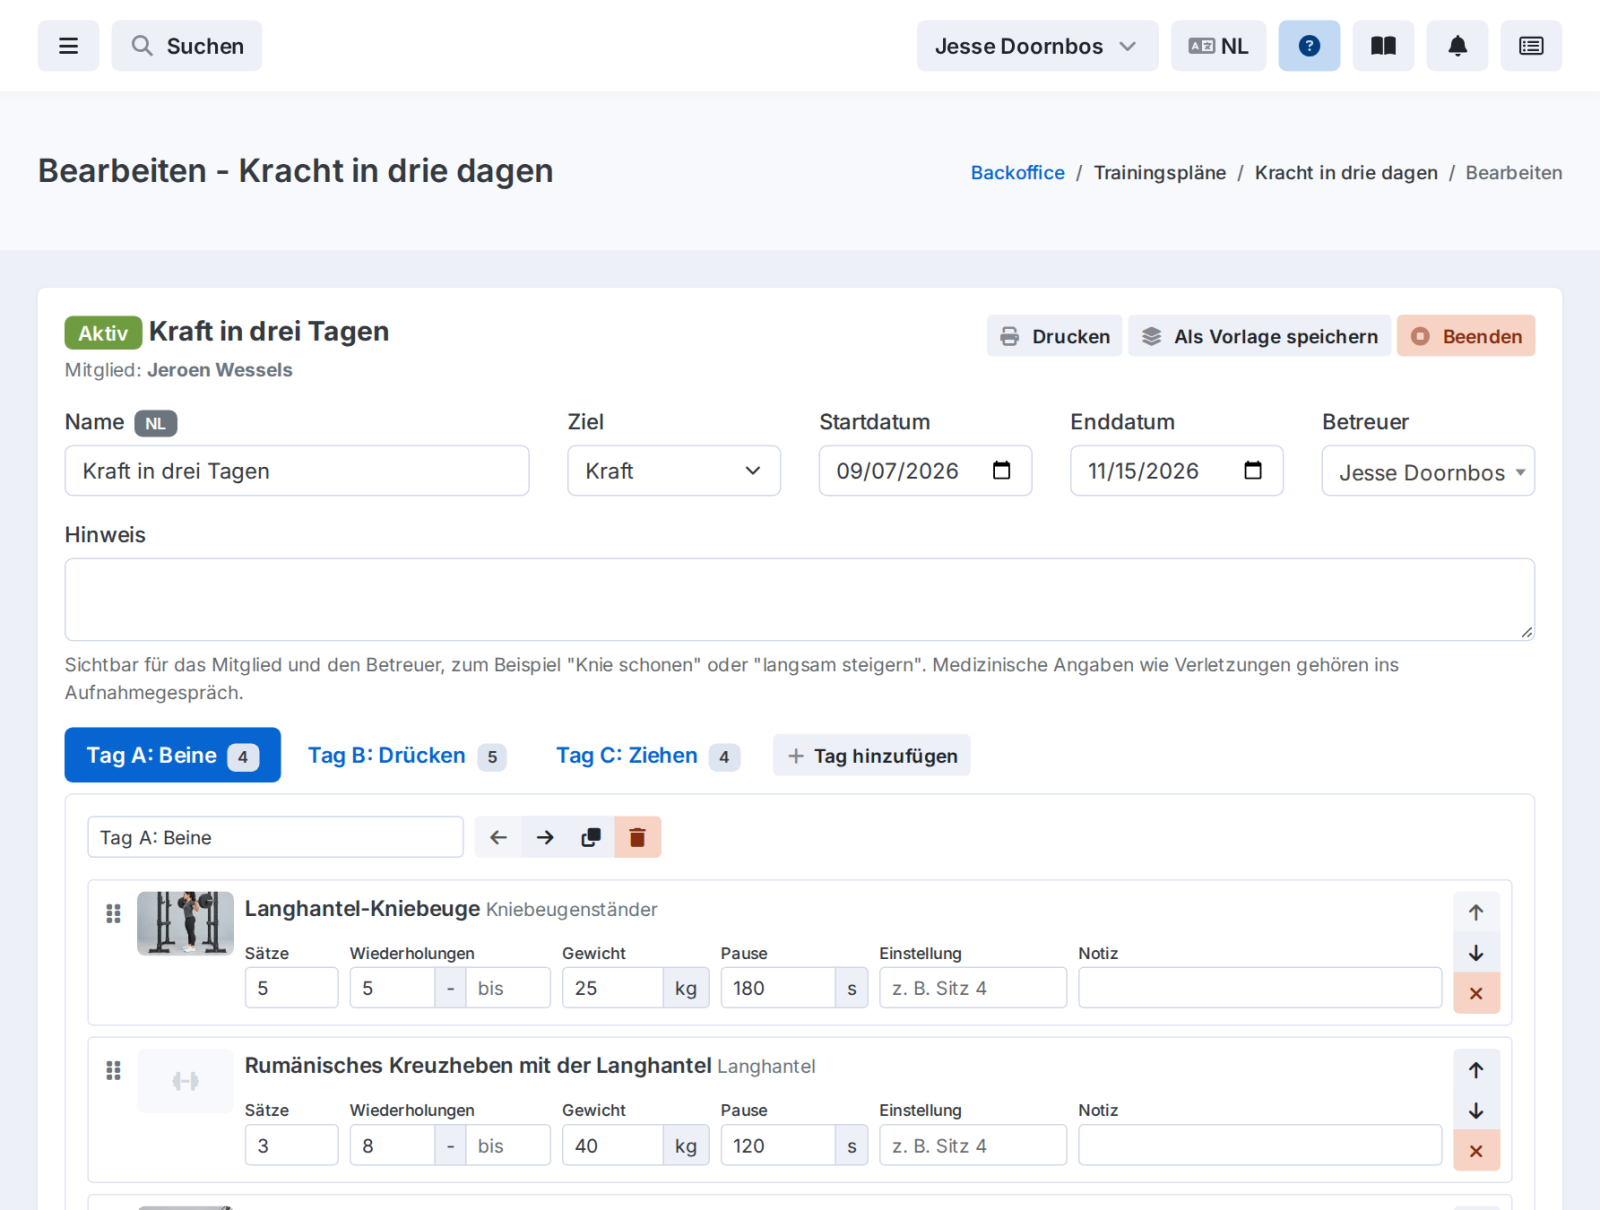Open the book documentation icon
The image size is (1600, 1210).
pyautogui.click(x=1383, y=46)
